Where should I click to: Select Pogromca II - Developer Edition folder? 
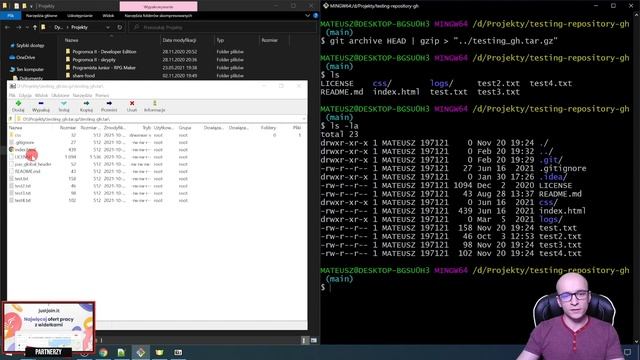point(104,52)
